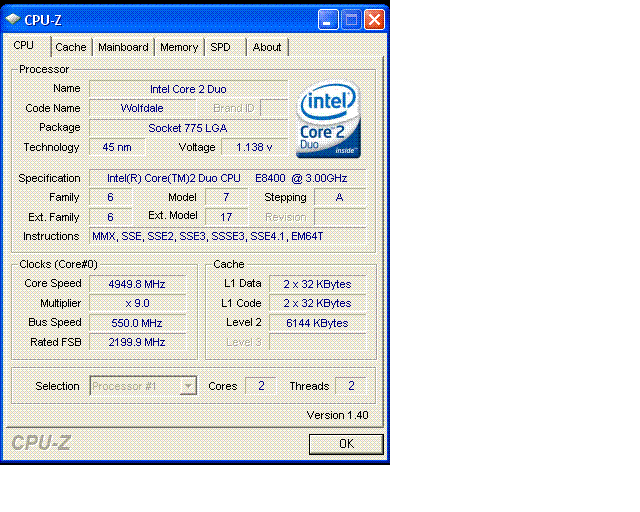Click the L1 Code value '2 x 32 KBytes'
This screenshot has height=512, width=640.
(318, 303)
